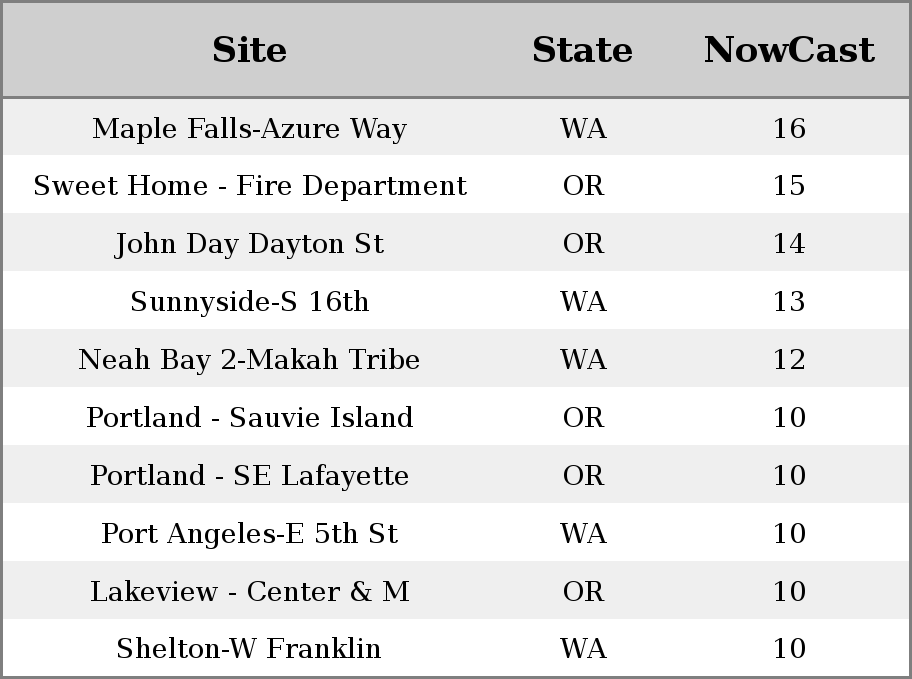This screenshot has height=679, width=912.
Task: Select Portland - Sauvie Island site
Action: [x=249, y=418]
